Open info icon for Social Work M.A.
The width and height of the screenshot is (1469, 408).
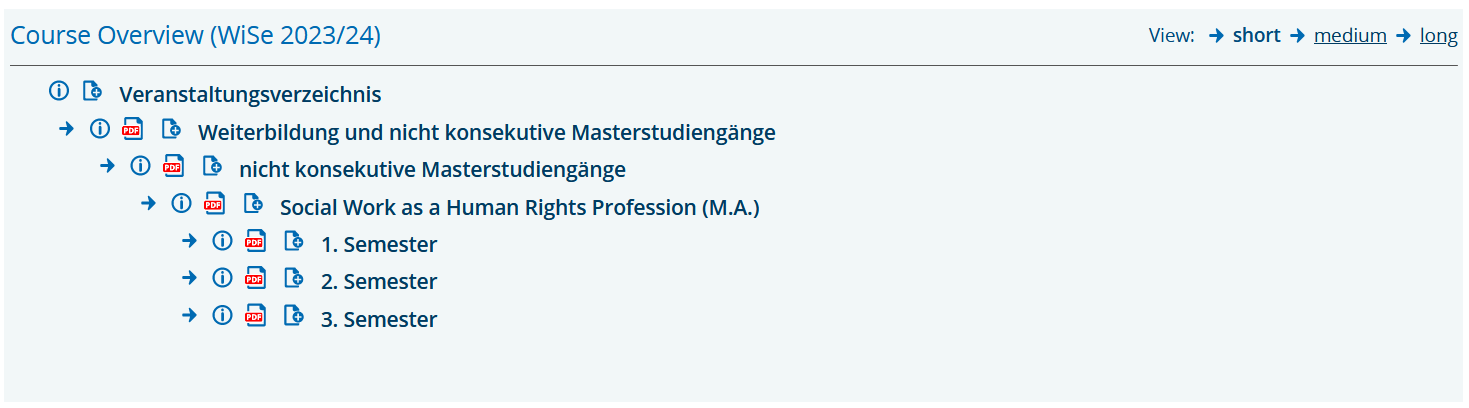[x=181, y=203]
